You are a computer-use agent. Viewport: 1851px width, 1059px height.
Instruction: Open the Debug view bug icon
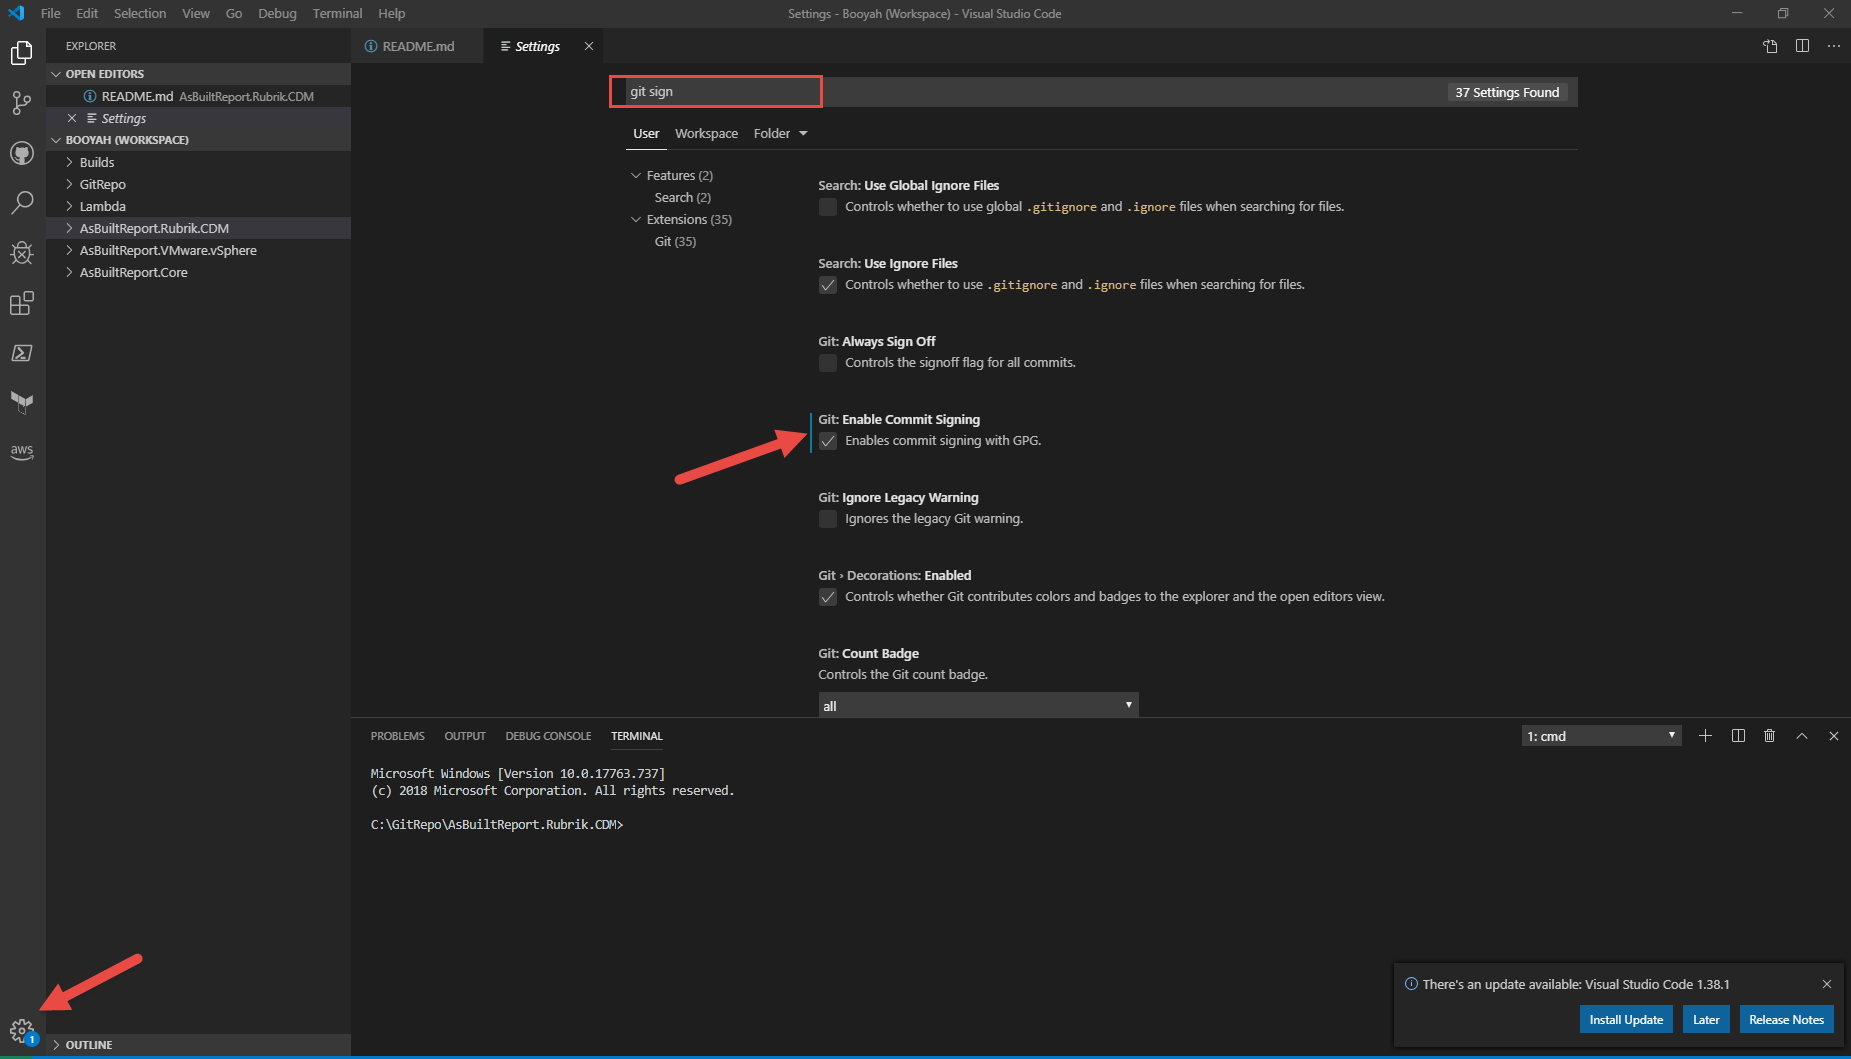point(22,253)
